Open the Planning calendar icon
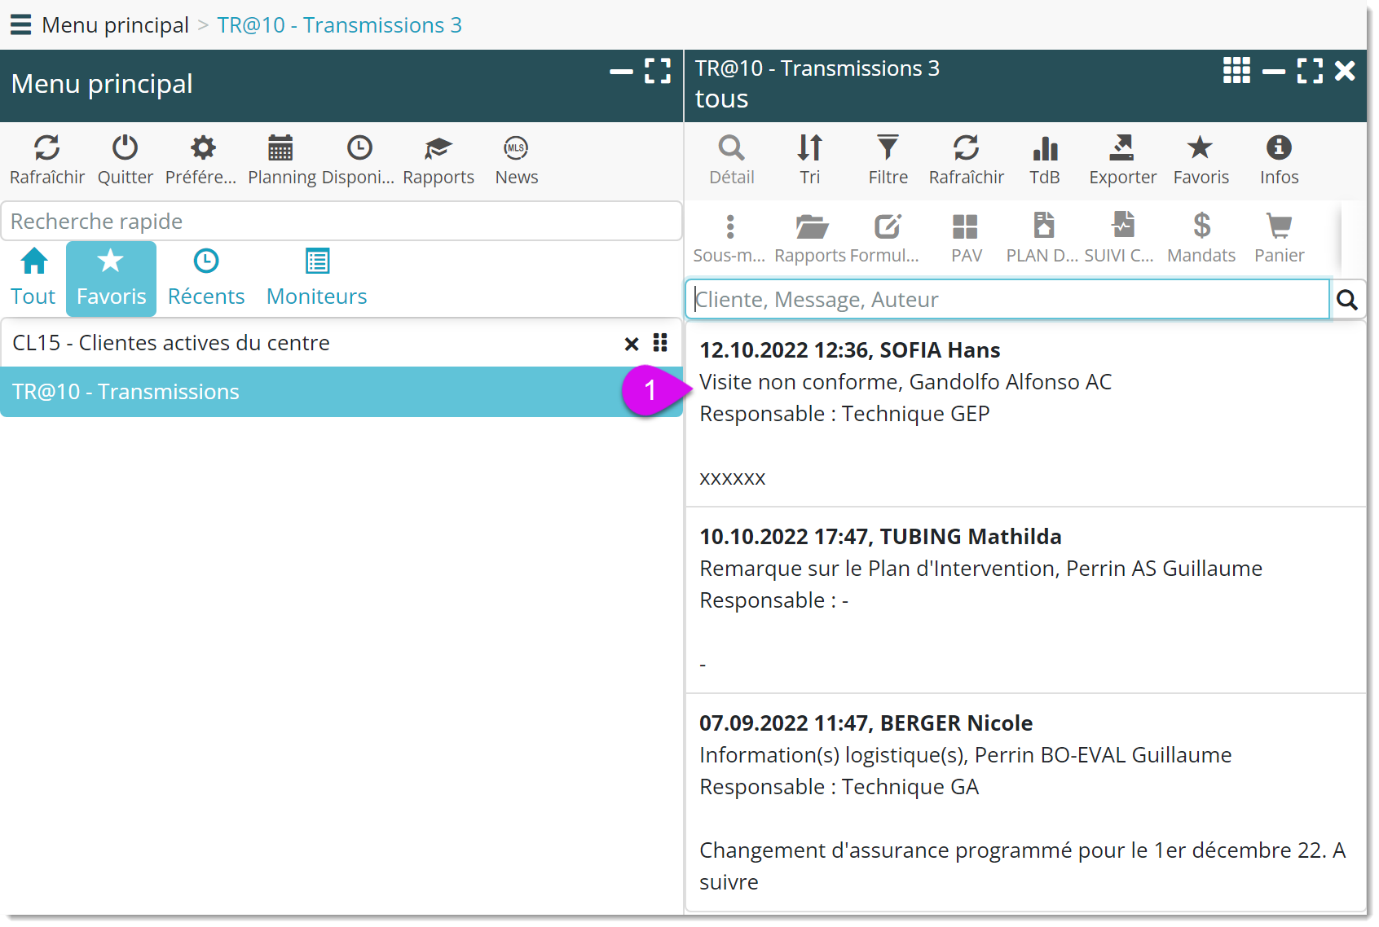The height and width of the screenshot is (927, 1379). tap(281, 149)
